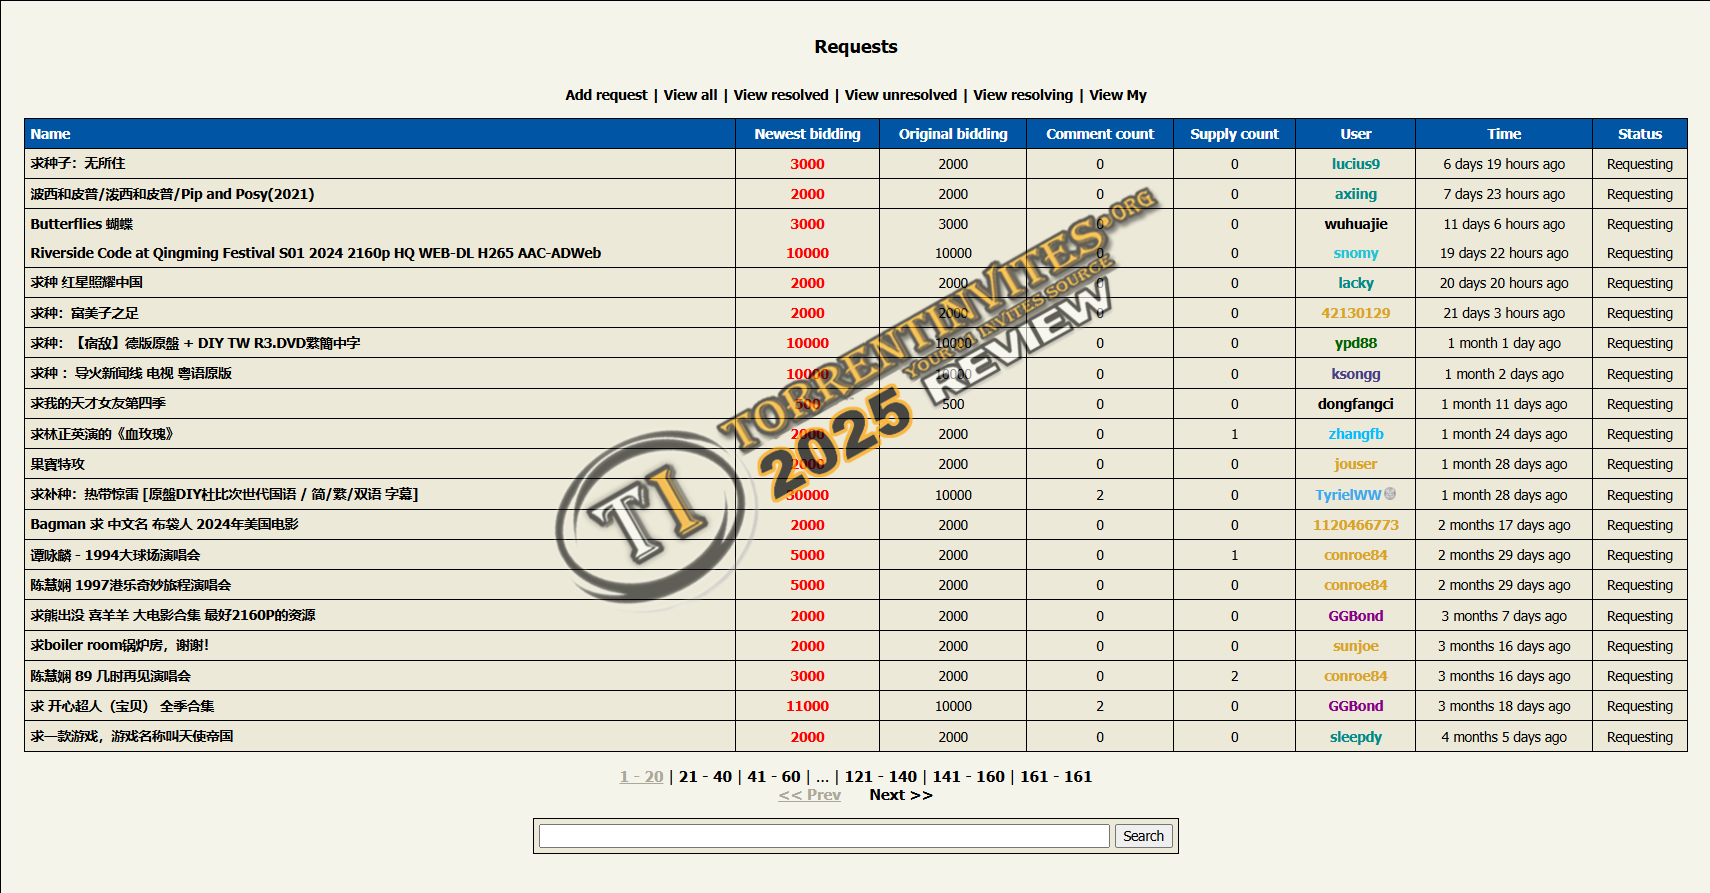
Task: Click the badge icon next to TyrielWW
Action: click(1390, 494)
